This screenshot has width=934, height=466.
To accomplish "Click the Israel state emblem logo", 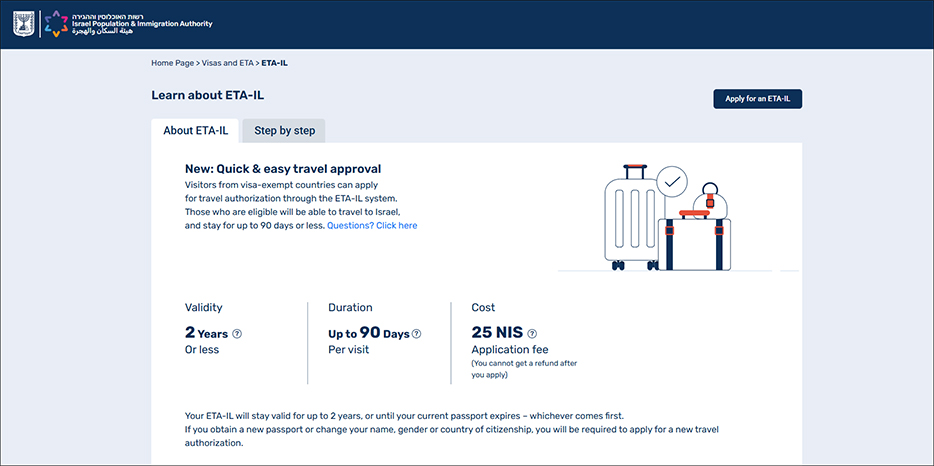I will (x=24, y=23).
